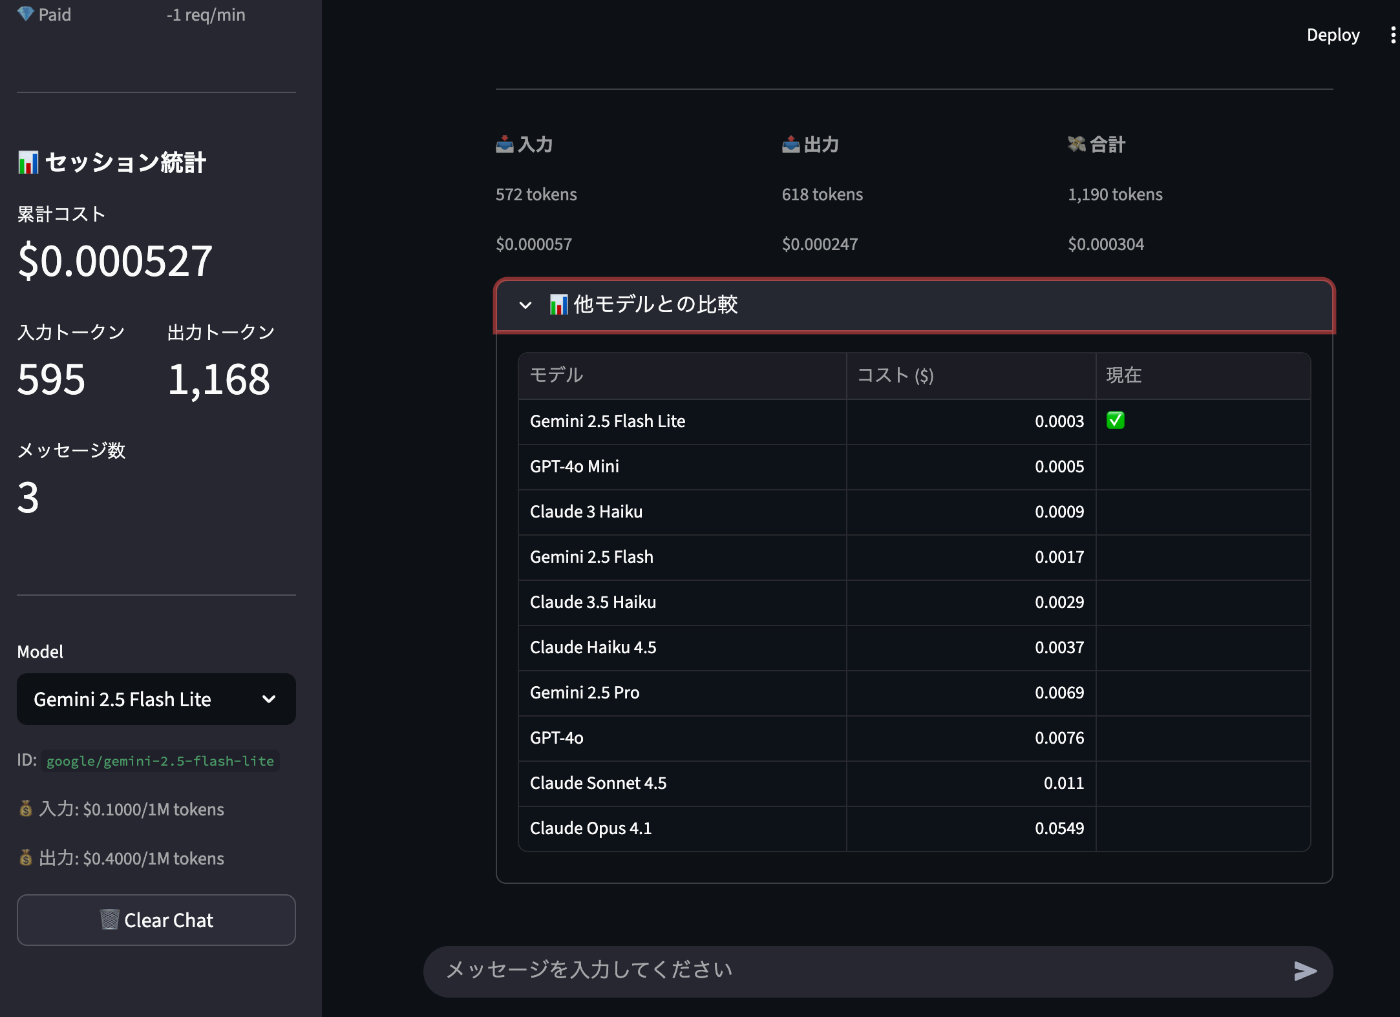Click the 1,168 output token count
Image resolution: width=1400 pixels, height=1017 pixels.
pos(219,380)
